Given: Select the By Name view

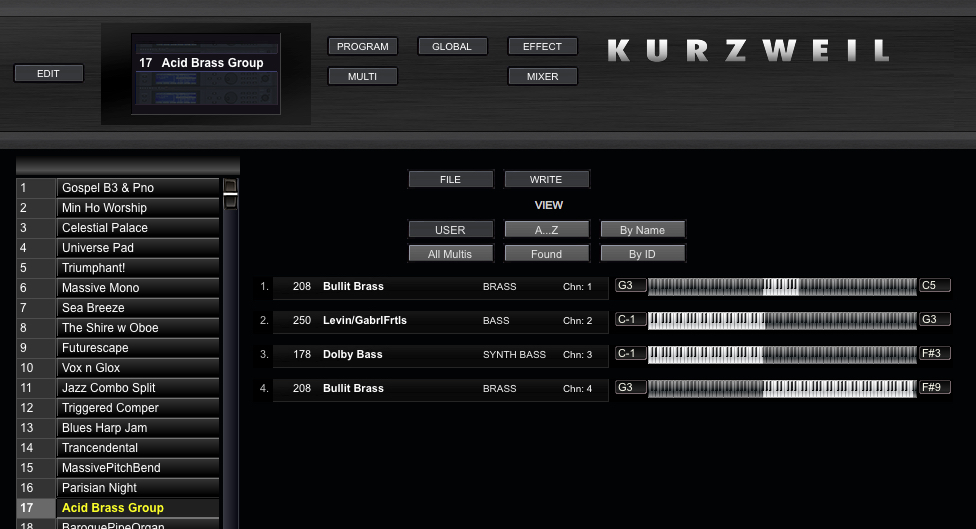Looking at the screenshot, I should point(642,230).
